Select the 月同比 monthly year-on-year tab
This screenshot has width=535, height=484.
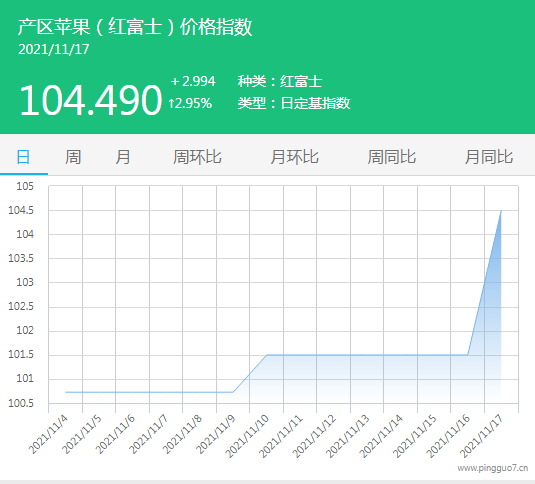click(x=489, y=157)
